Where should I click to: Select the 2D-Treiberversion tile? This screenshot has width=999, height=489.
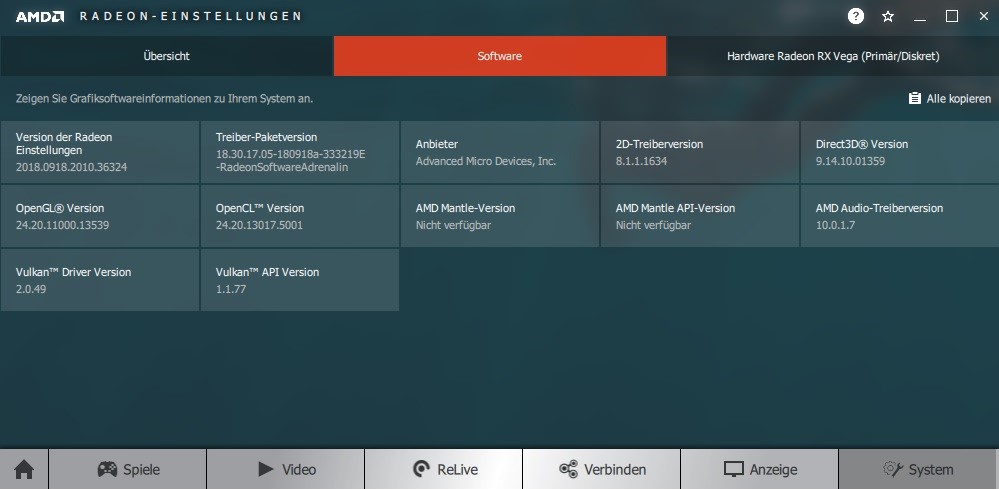(x=700, y=152)
